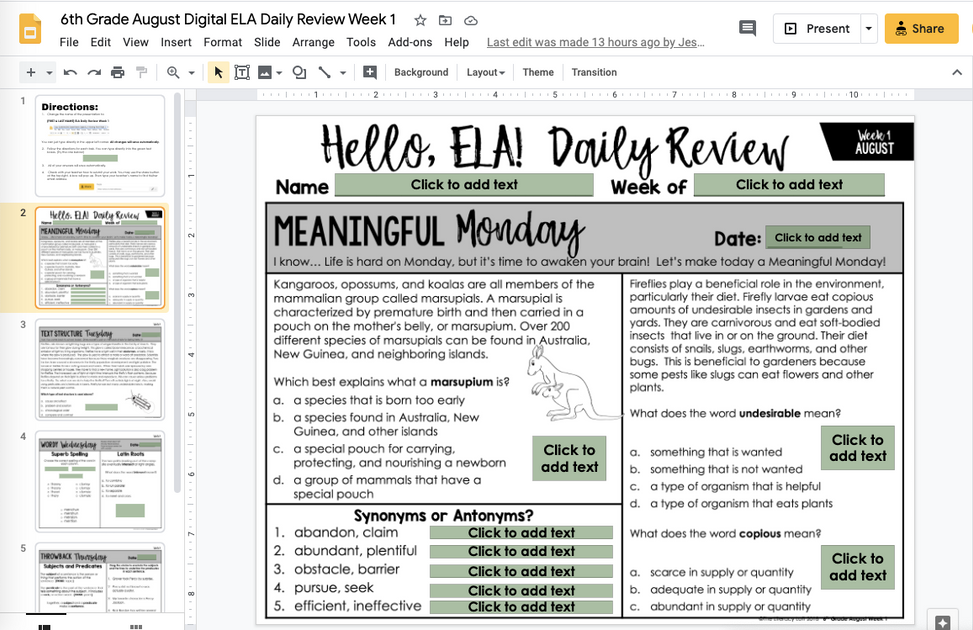Star this presentation
The height and width of the screenshot is (630, 973).
coord(419,19)
